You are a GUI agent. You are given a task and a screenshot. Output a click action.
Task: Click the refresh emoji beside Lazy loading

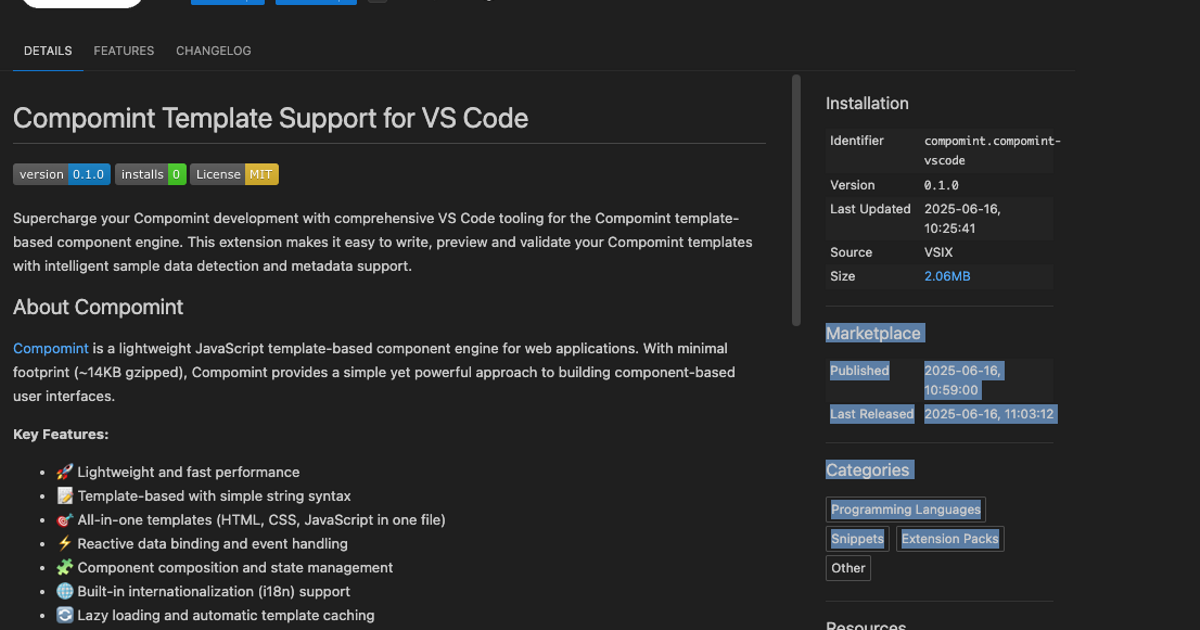(x=65, y=616)
